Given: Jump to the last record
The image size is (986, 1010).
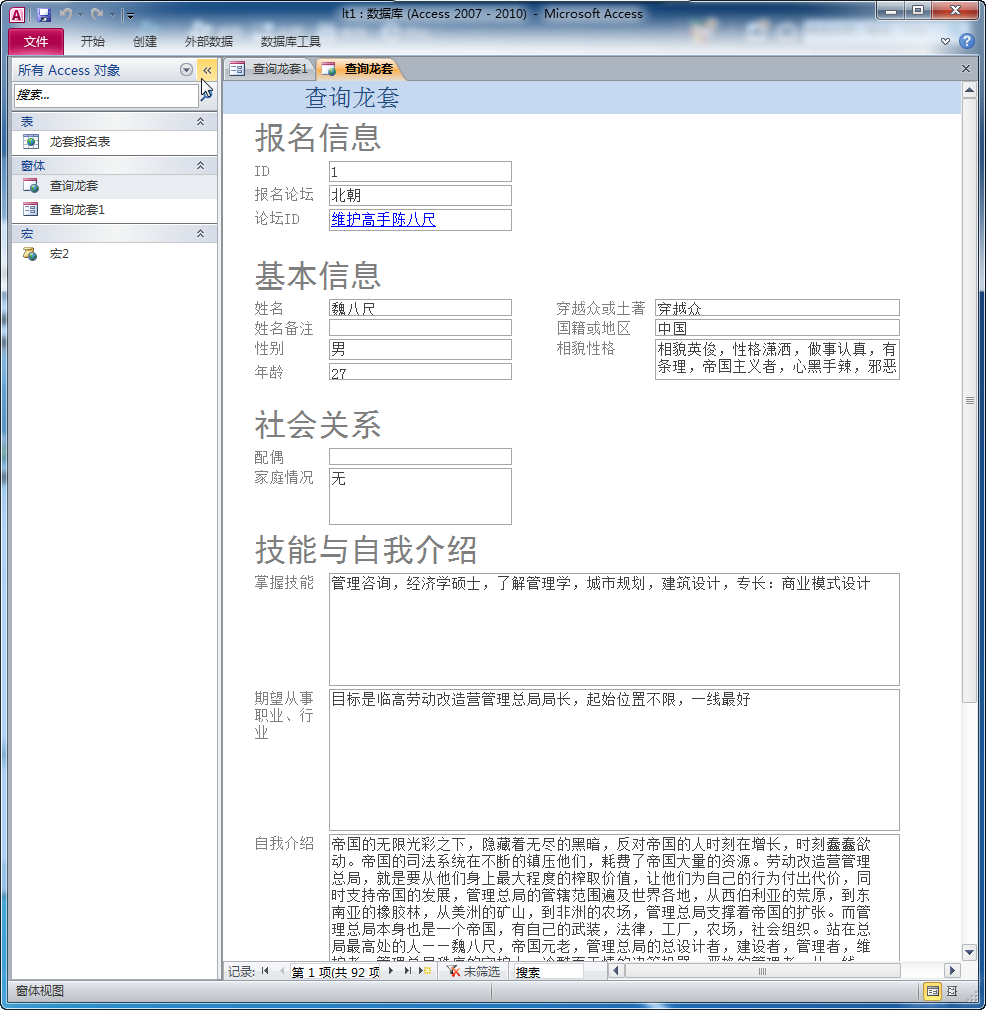Looking at the screenshot, I should (407, 971).
